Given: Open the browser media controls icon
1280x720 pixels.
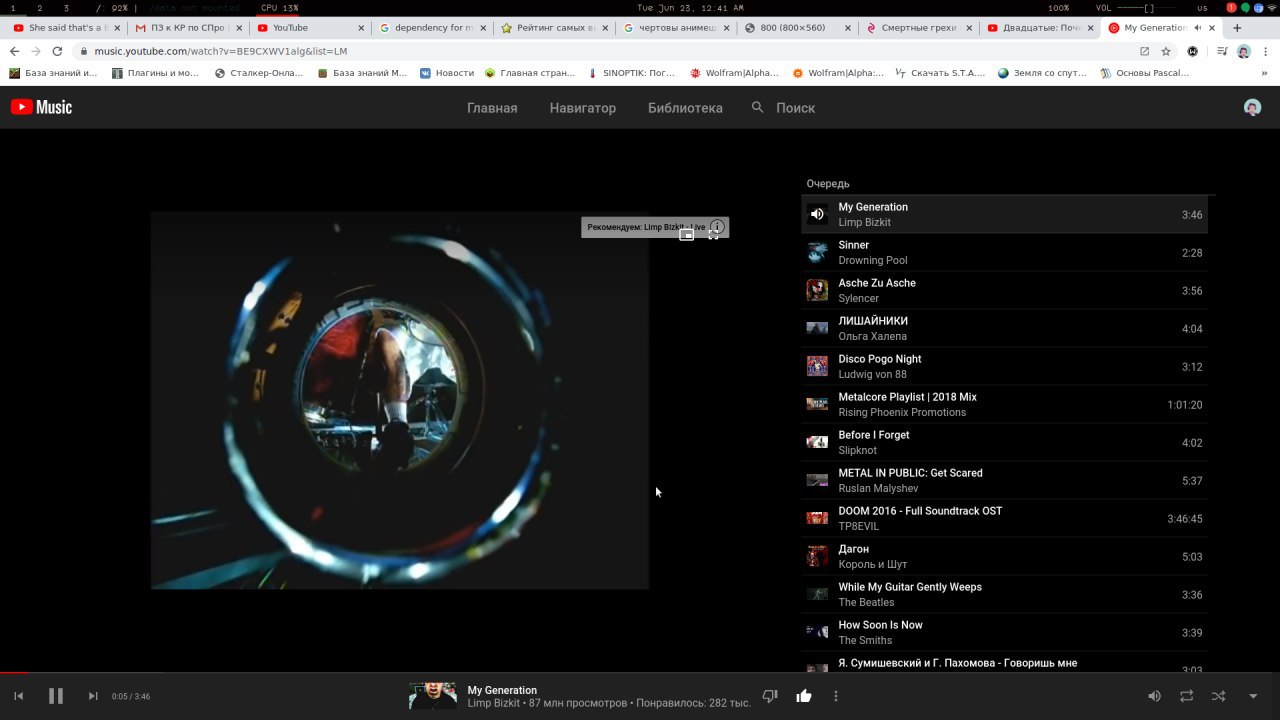Looking at the screenshot, I should 1220,51.
